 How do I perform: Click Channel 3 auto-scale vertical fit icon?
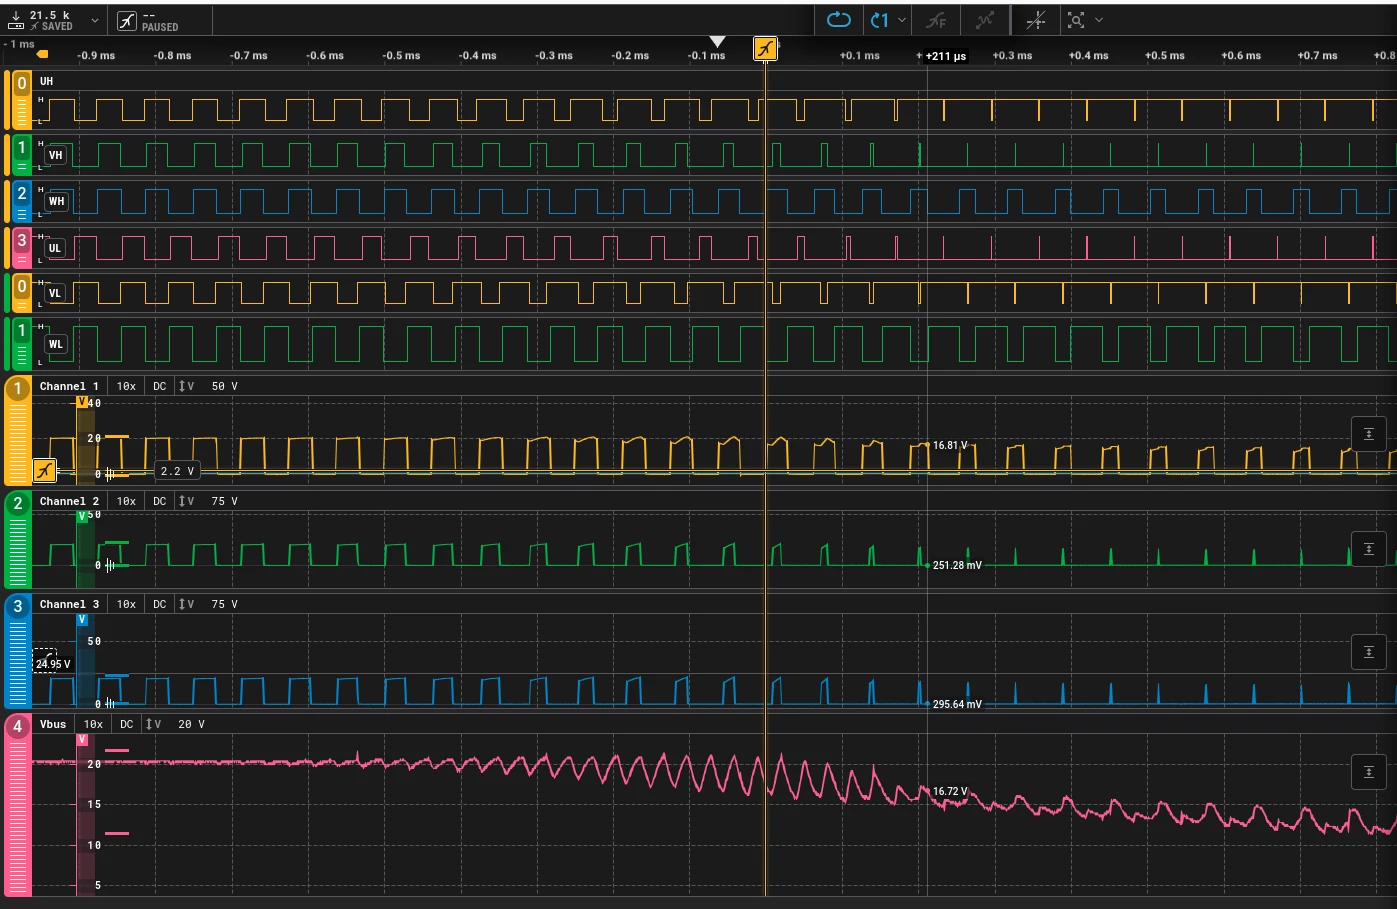point(1369,652)
